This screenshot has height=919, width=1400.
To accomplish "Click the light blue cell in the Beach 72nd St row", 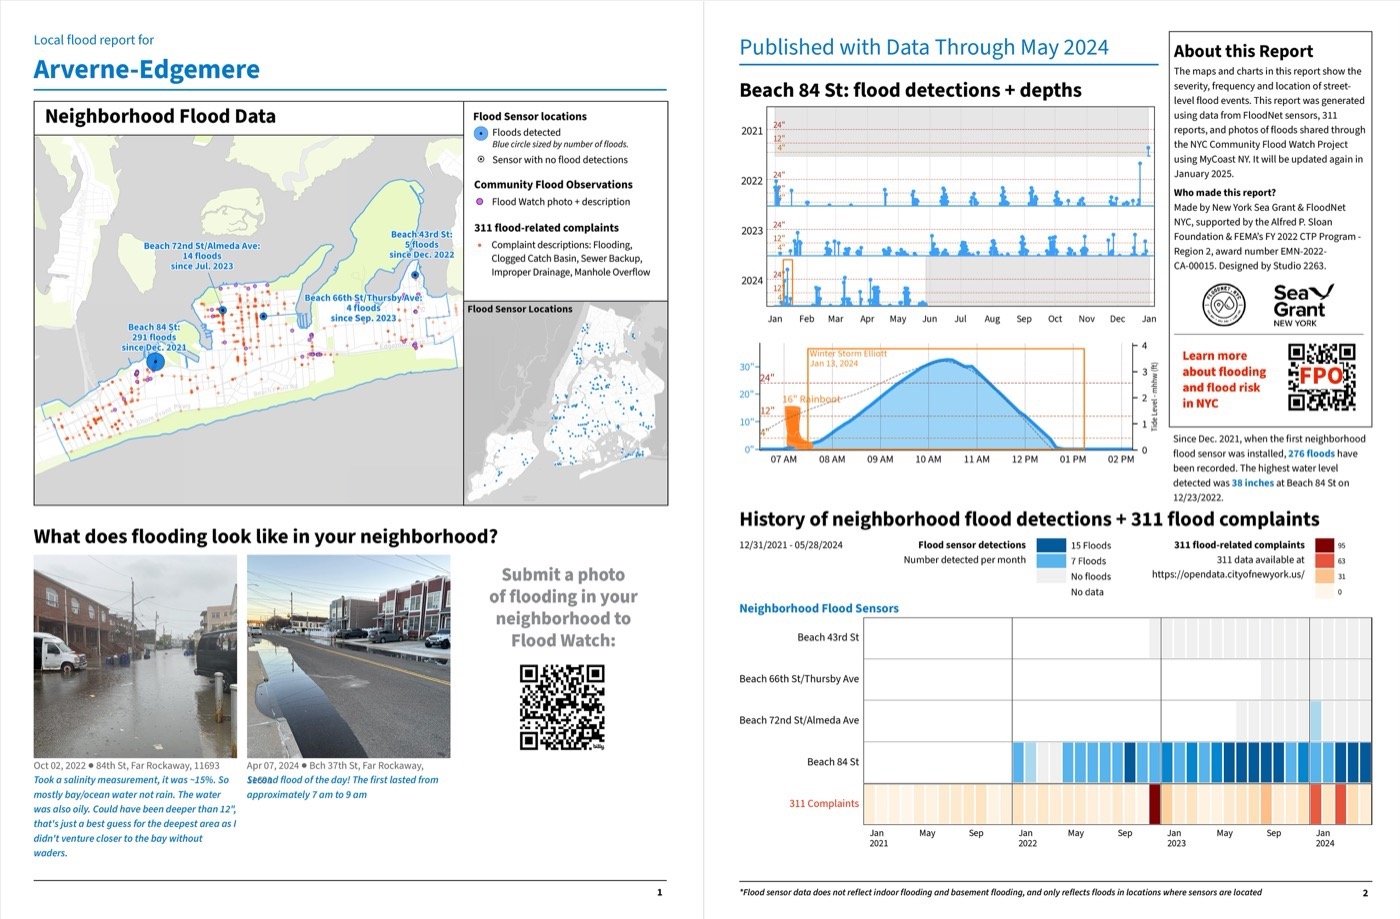I will click(1316, 720).
